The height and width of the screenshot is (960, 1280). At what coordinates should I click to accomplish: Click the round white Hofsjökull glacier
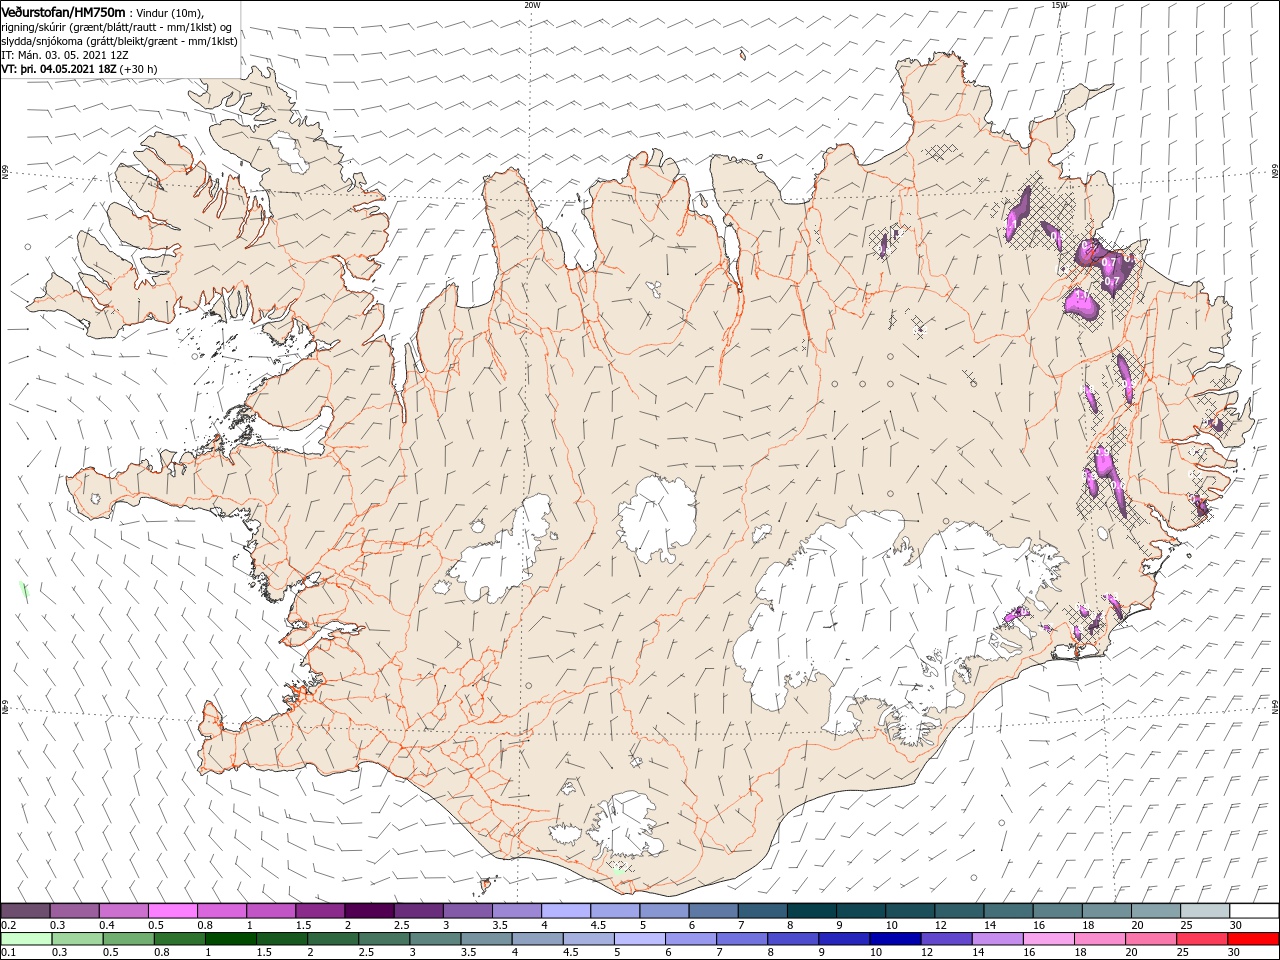pos(657,518)
